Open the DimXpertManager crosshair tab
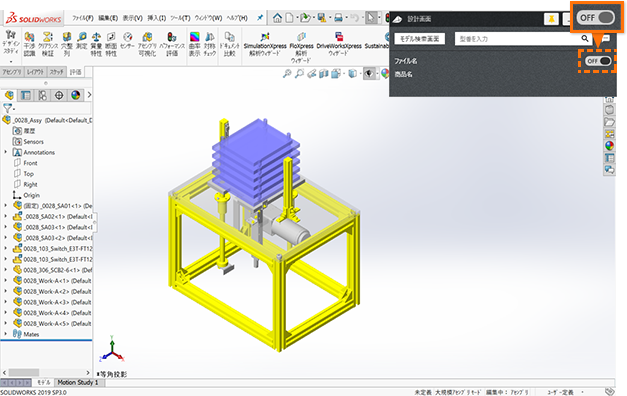 (x=59, y=95)
